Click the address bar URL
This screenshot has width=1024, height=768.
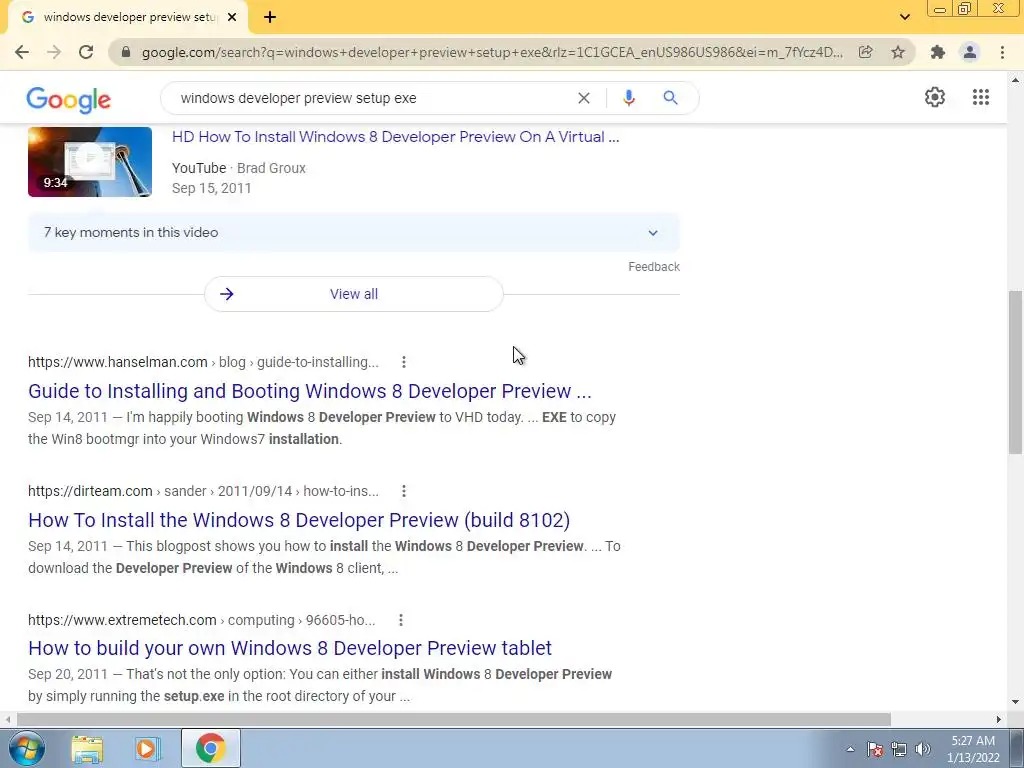pos(492,52)
